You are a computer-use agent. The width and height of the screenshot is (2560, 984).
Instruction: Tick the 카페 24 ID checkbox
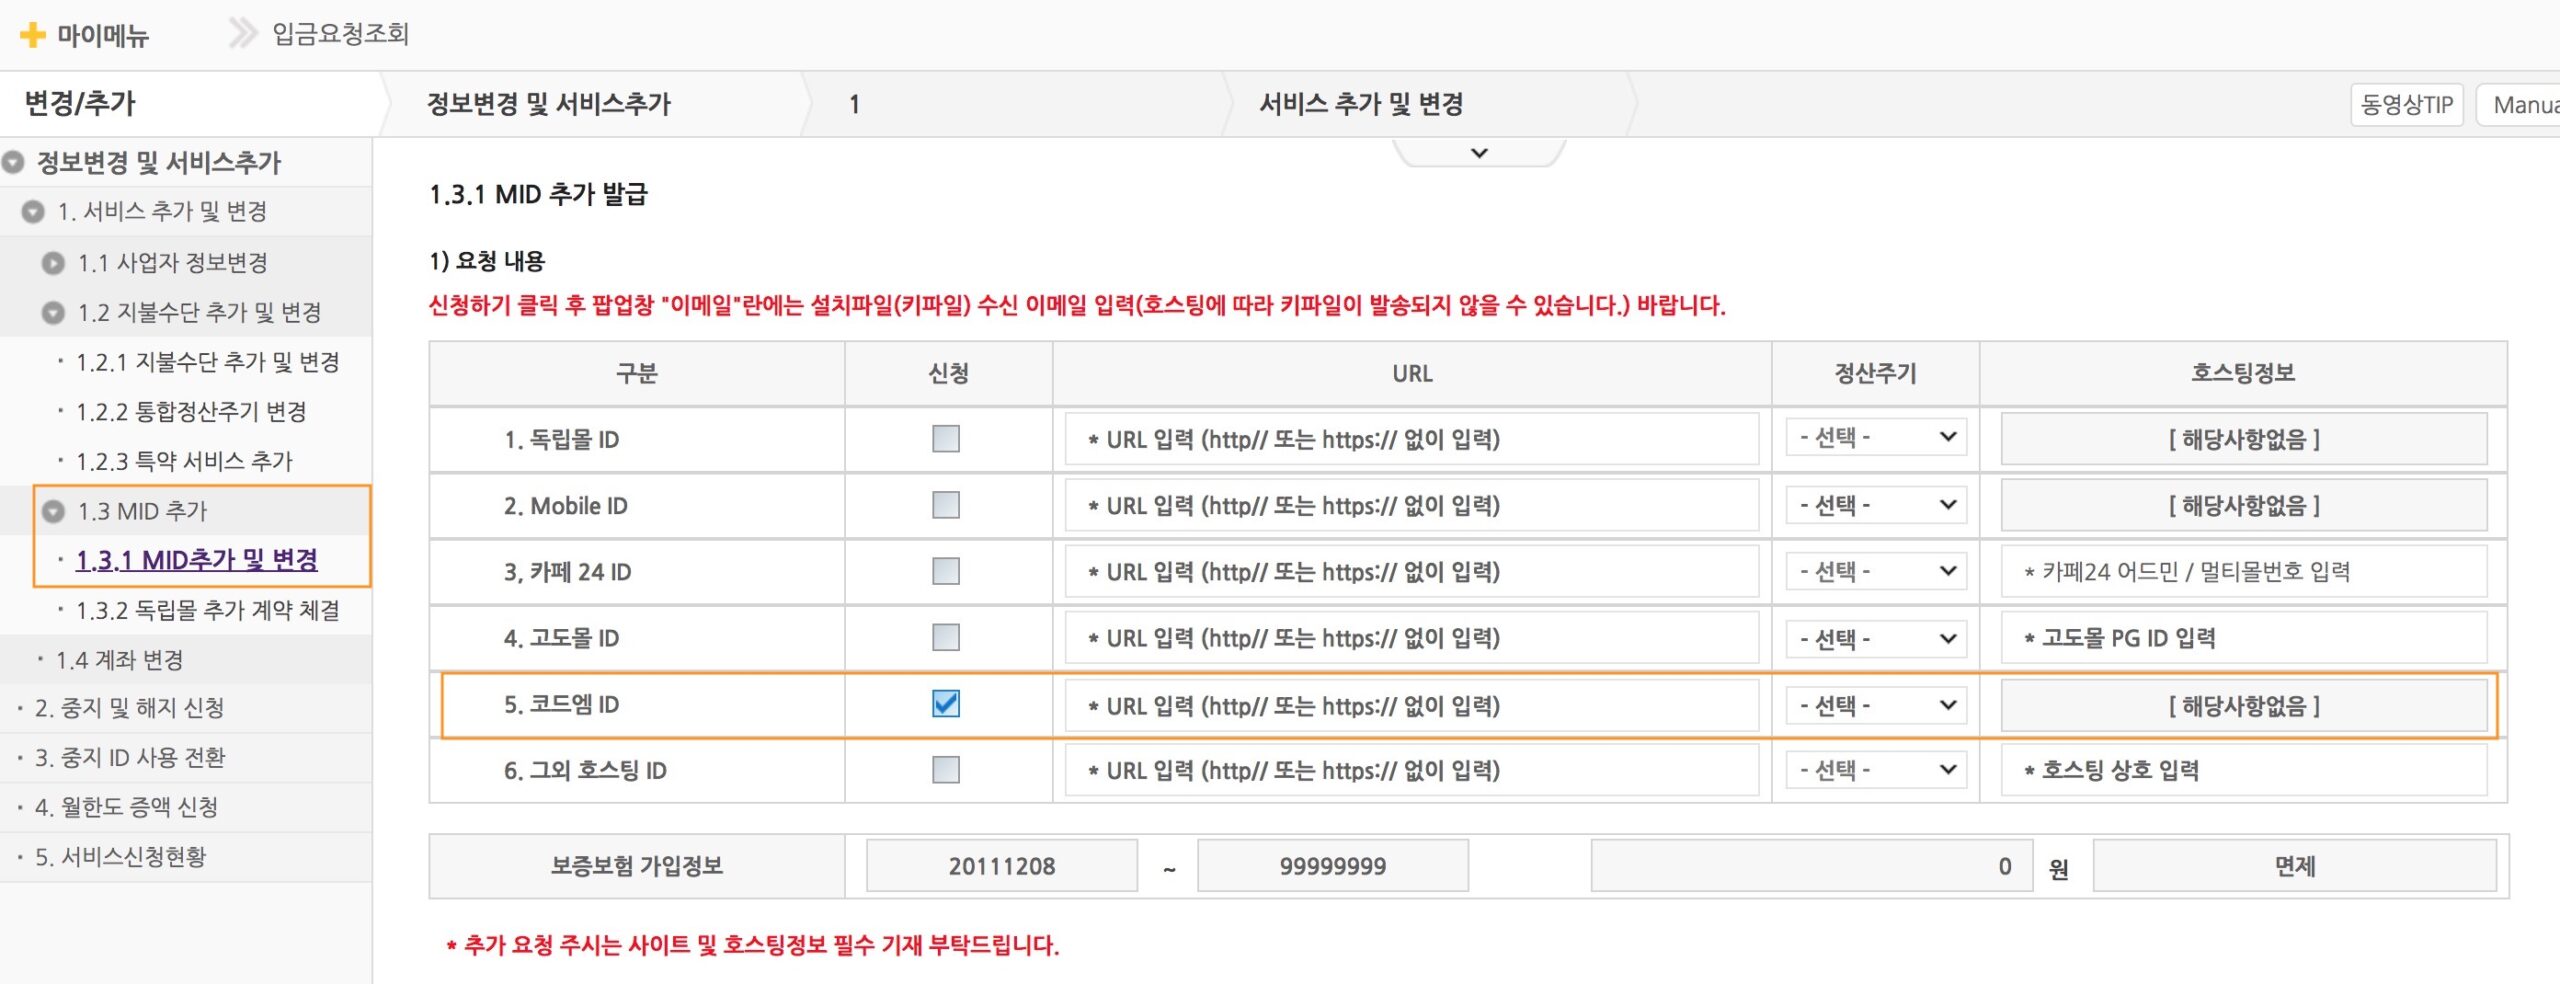pos(945,571)
